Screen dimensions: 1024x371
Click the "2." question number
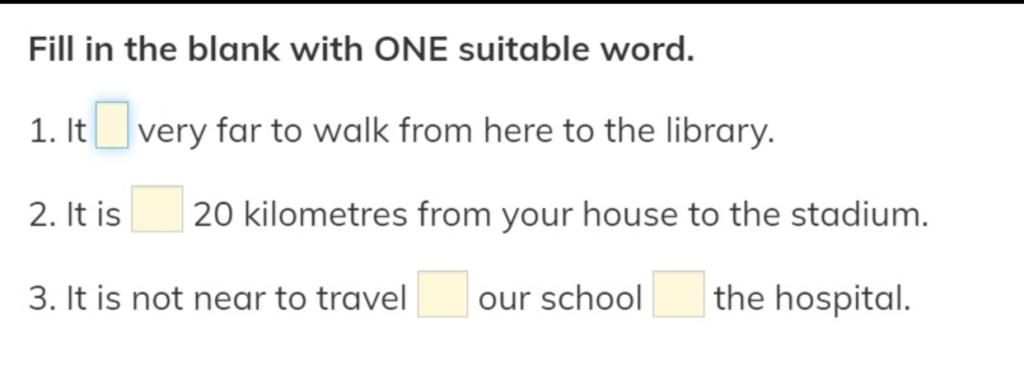(x=44, y=216)
